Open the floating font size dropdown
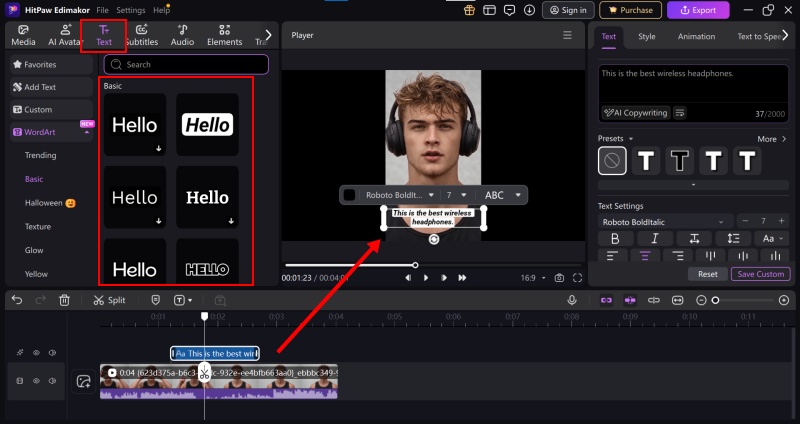Screen dimensions: 800x424 point(456,195)
